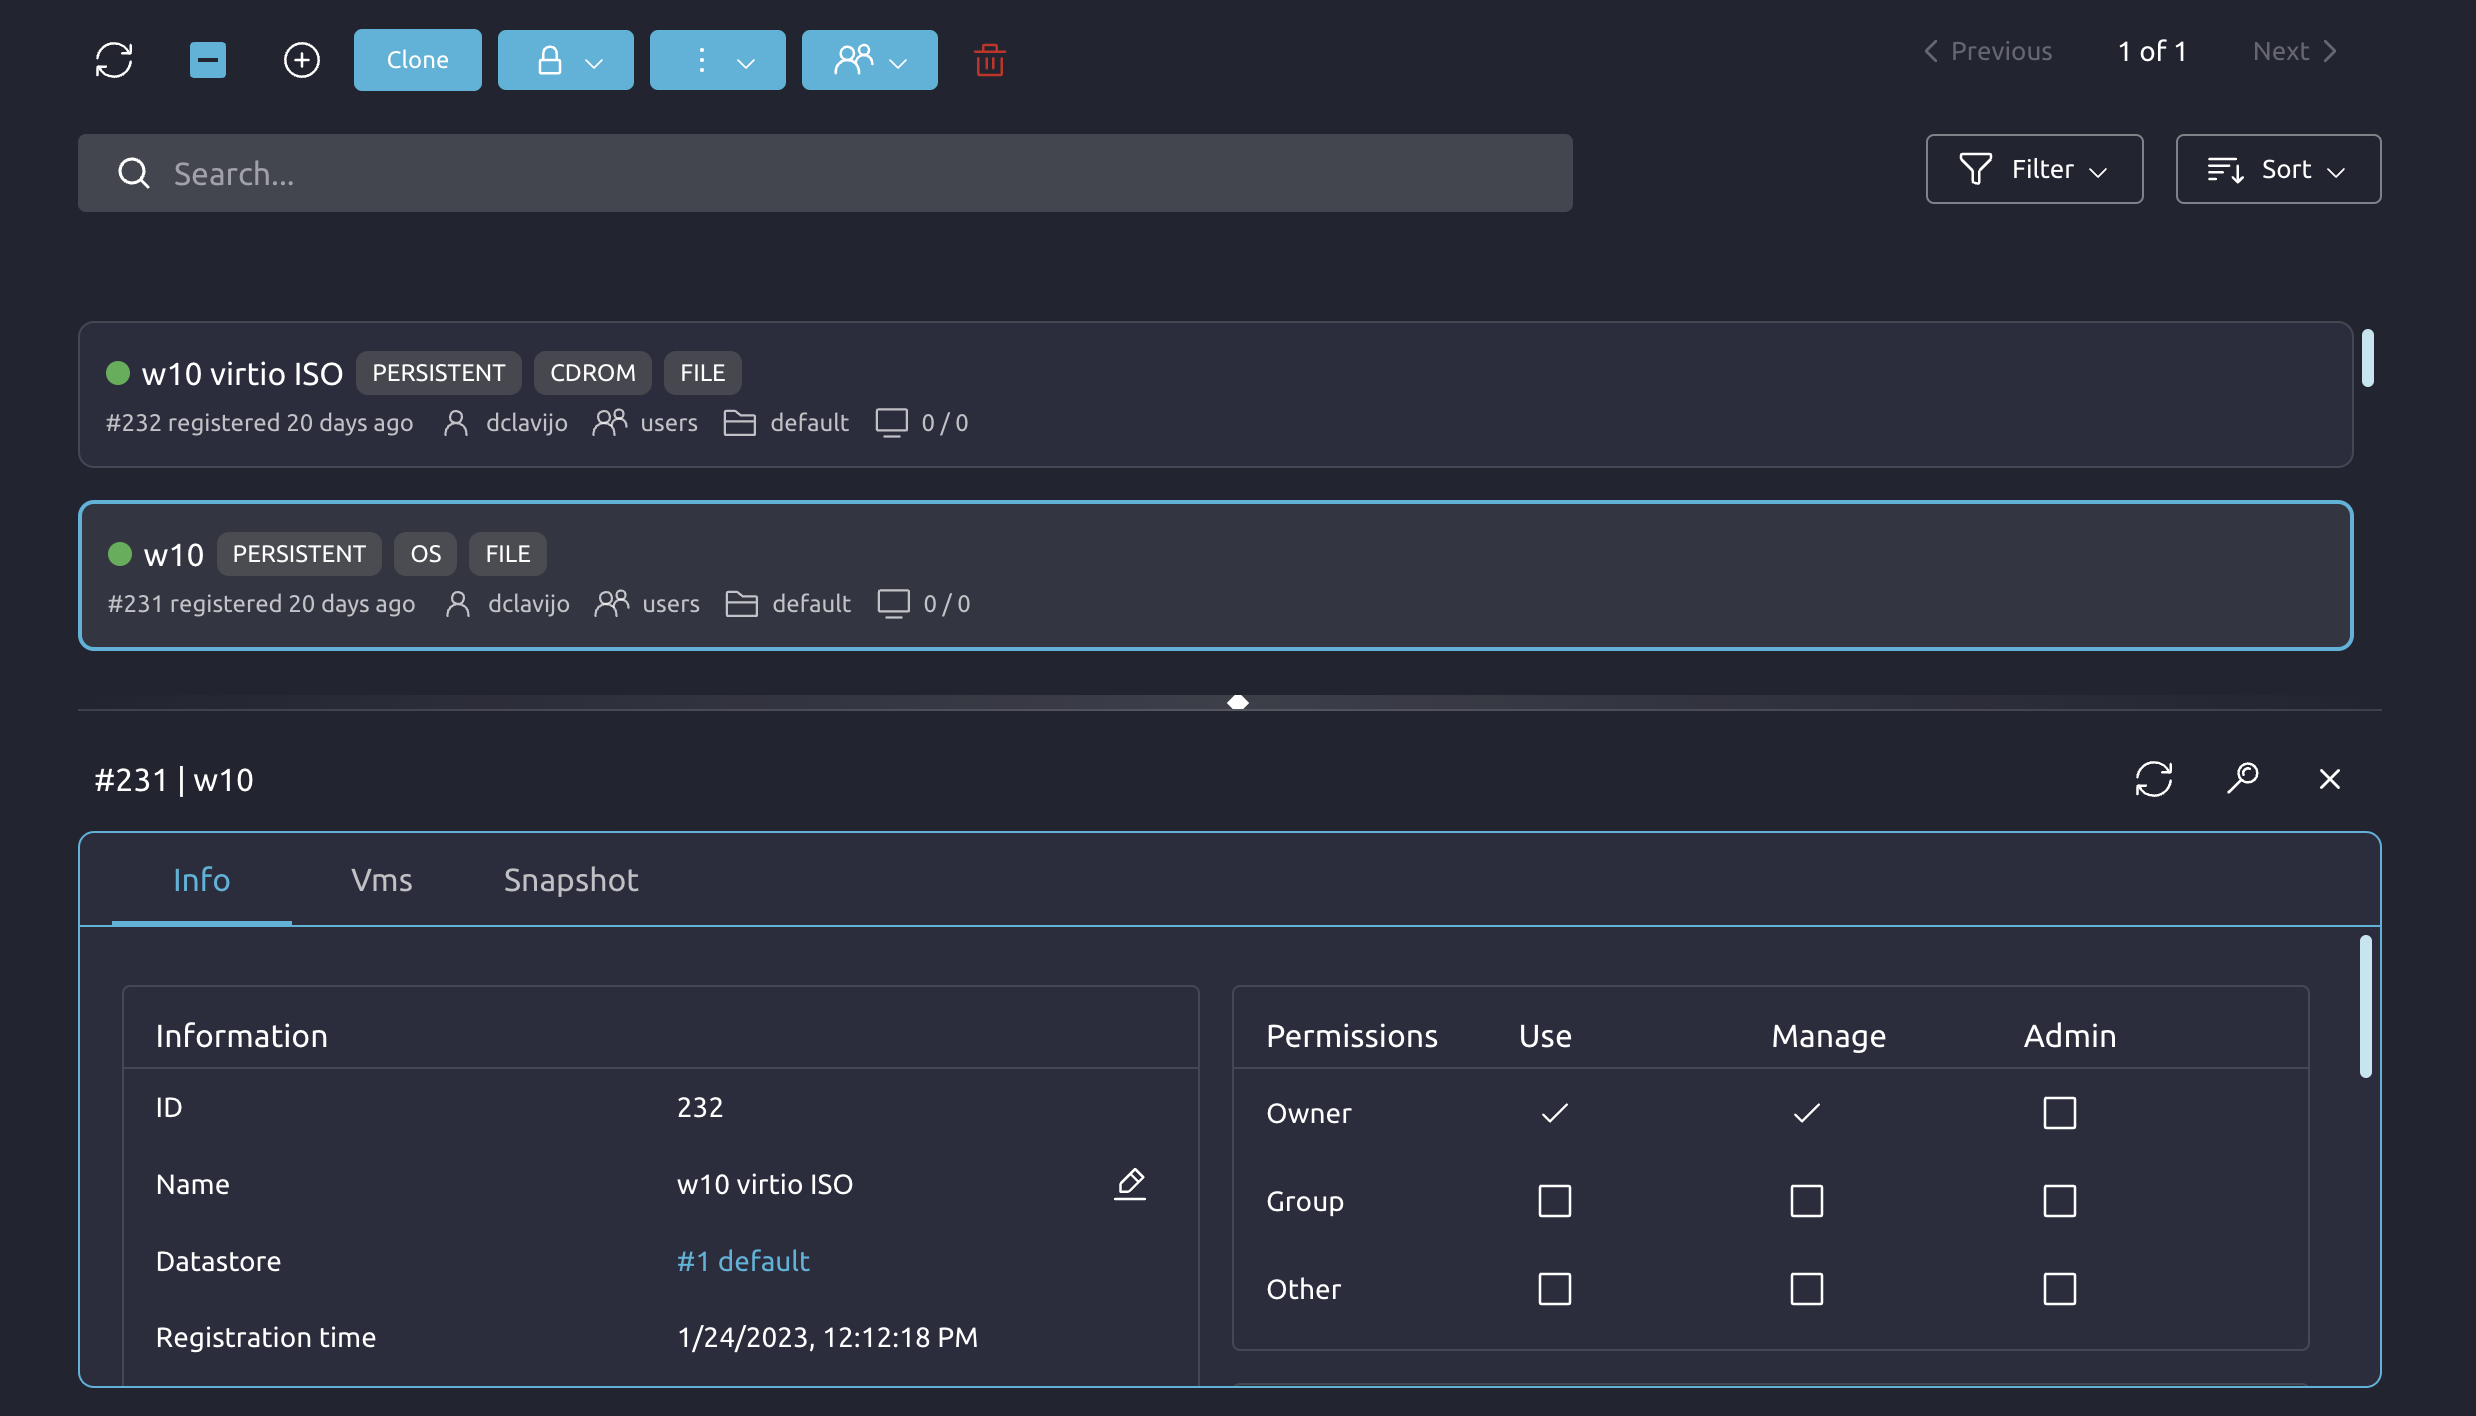
Task: Open the lock actions button
Action: point(564,60)
